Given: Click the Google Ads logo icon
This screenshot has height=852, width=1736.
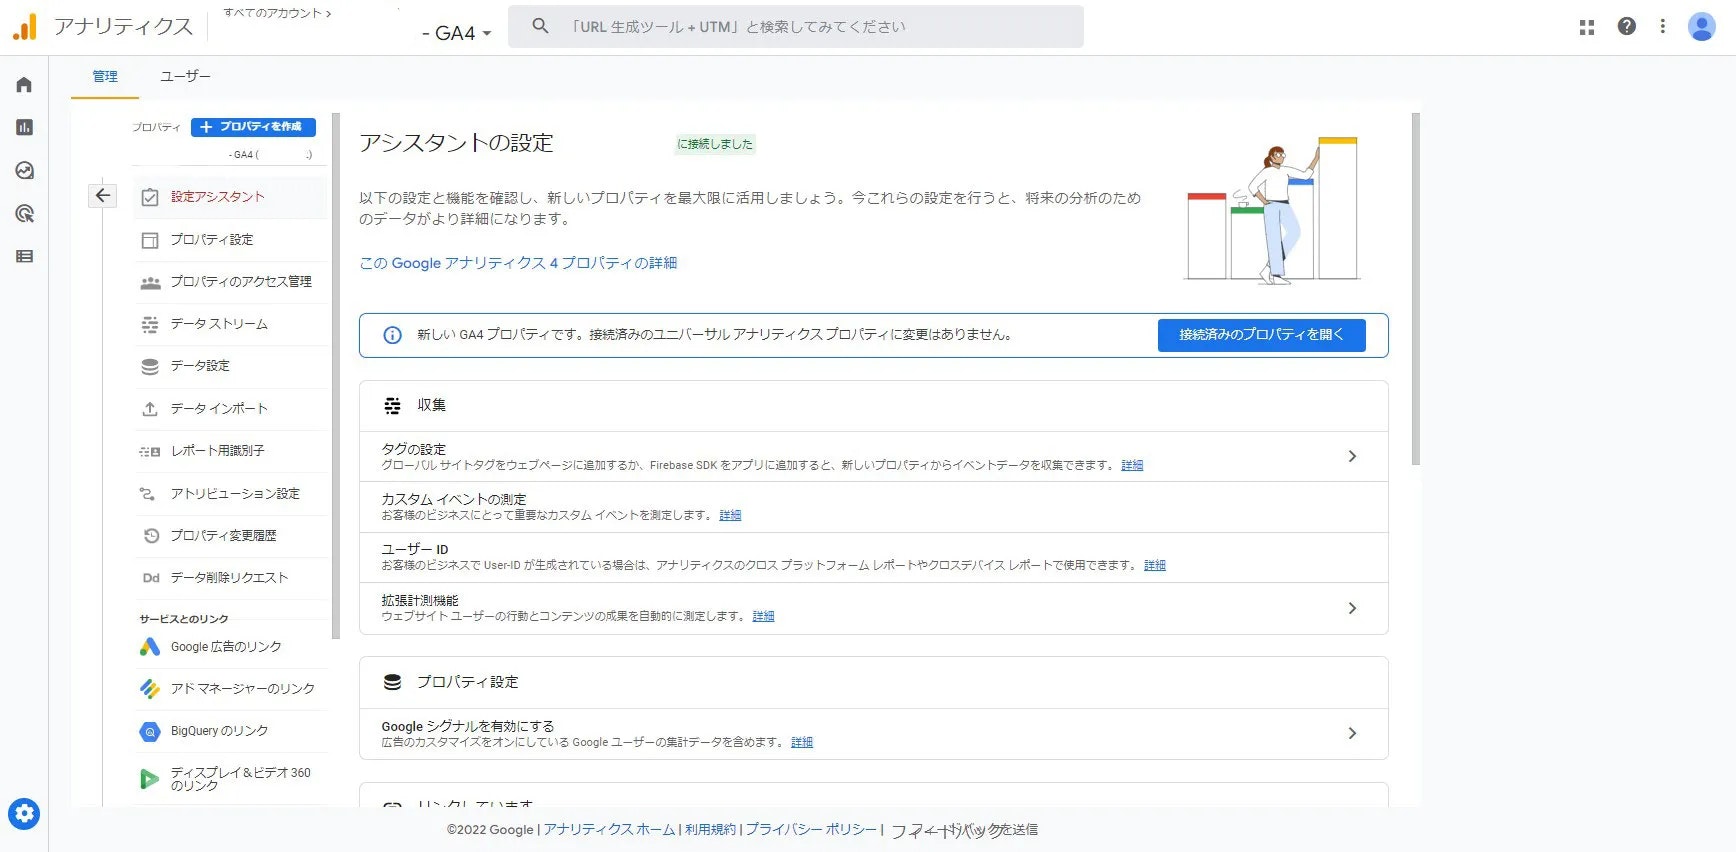Looking at the screenshot, I should tap(150, 647).
